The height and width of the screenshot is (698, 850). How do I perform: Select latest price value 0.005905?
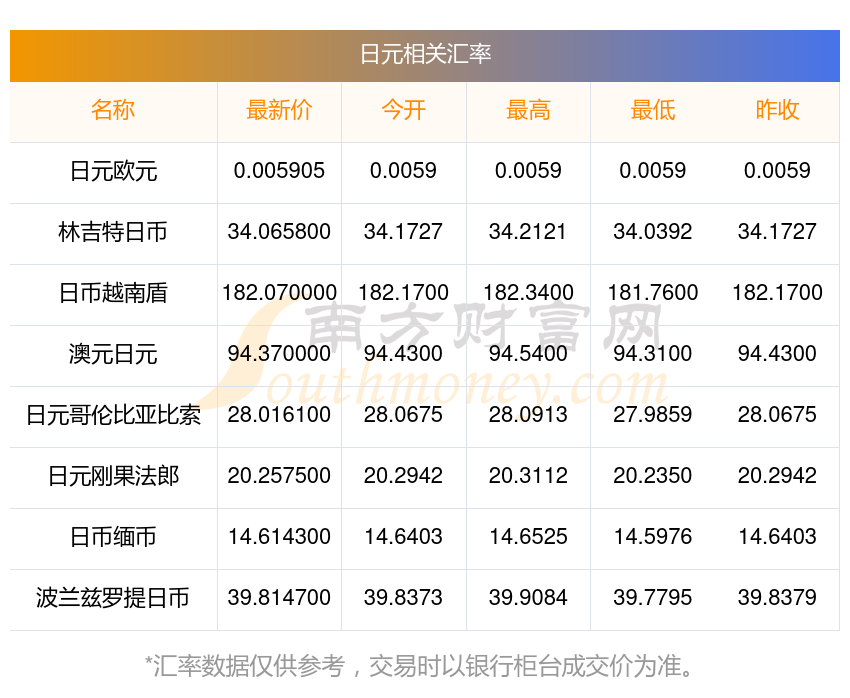(x=279, y=171)
